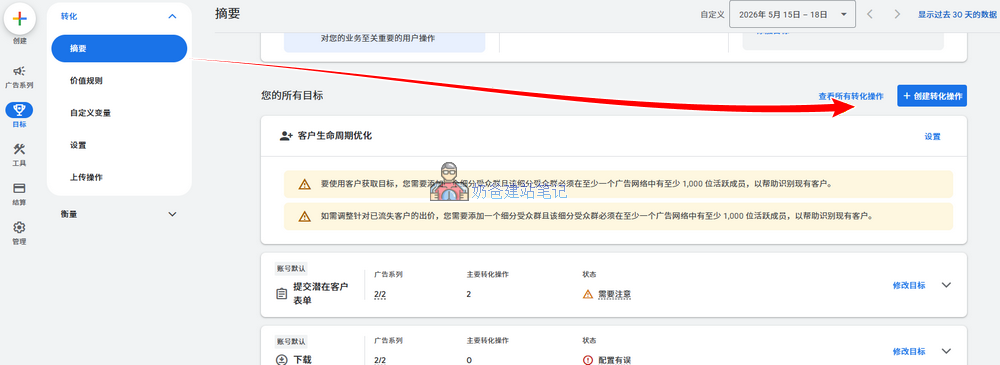Go to next date range arrow
This screenshot has width=1000, height=365.
tap(897, 14)
